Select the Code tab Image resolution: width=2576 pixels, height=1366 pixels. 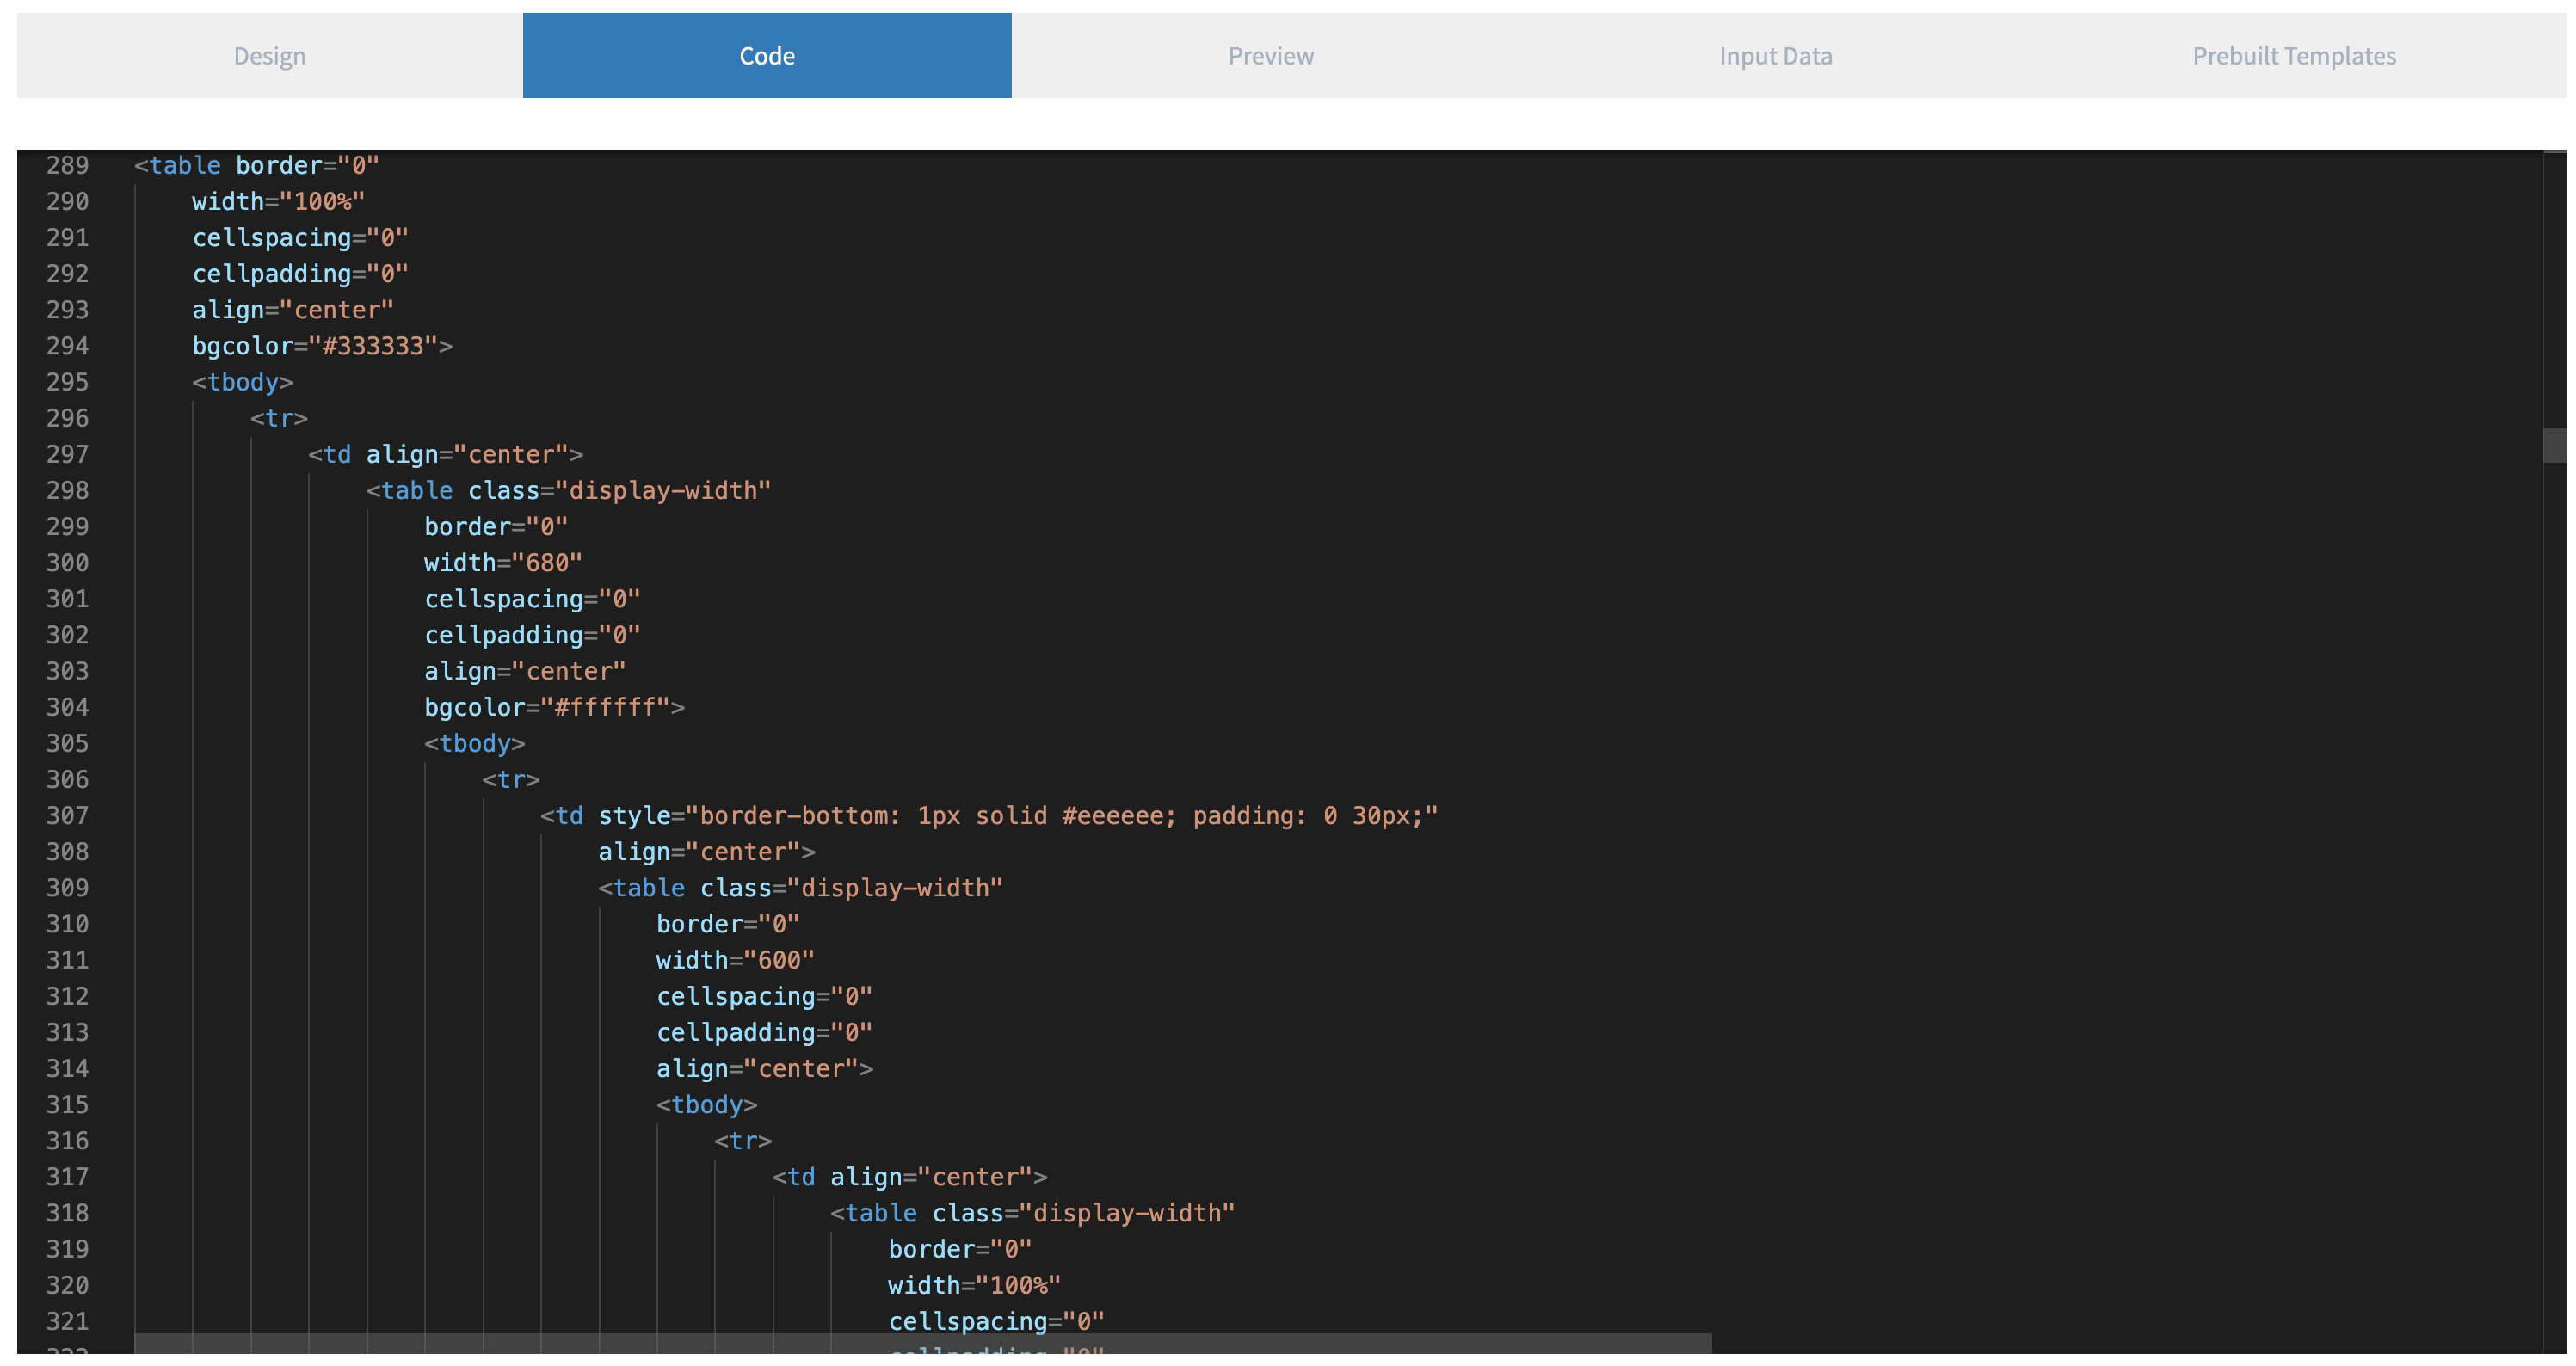click(767, 56)
